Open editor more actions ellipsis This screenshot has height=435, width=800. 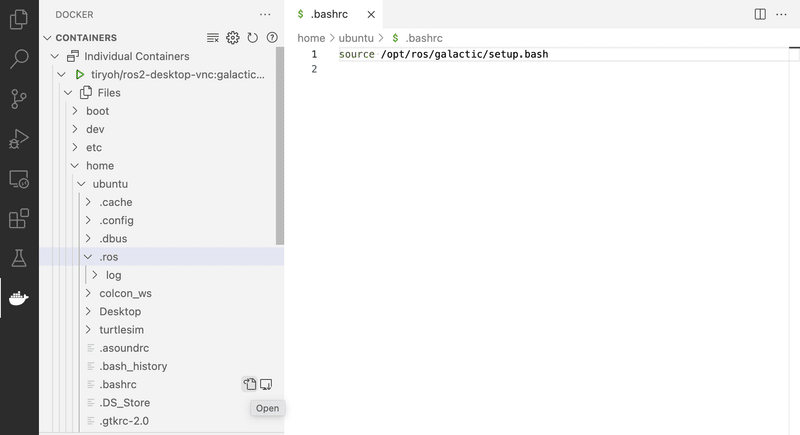[781, 14]
